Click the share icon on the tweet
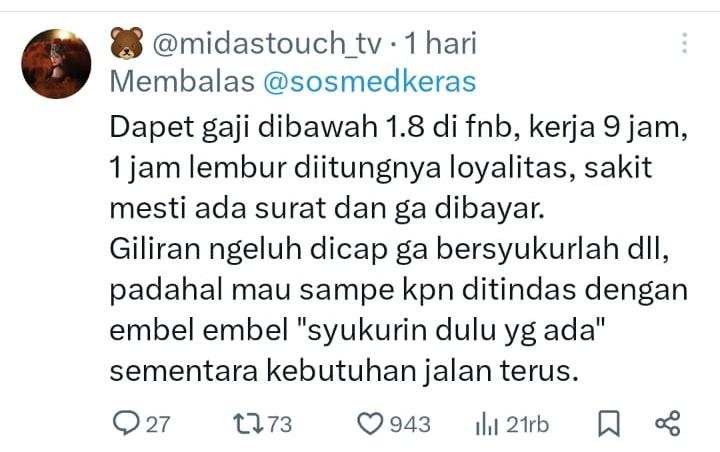Image resolution: width=720 pixels, height=452 pixels. (668, 424)
